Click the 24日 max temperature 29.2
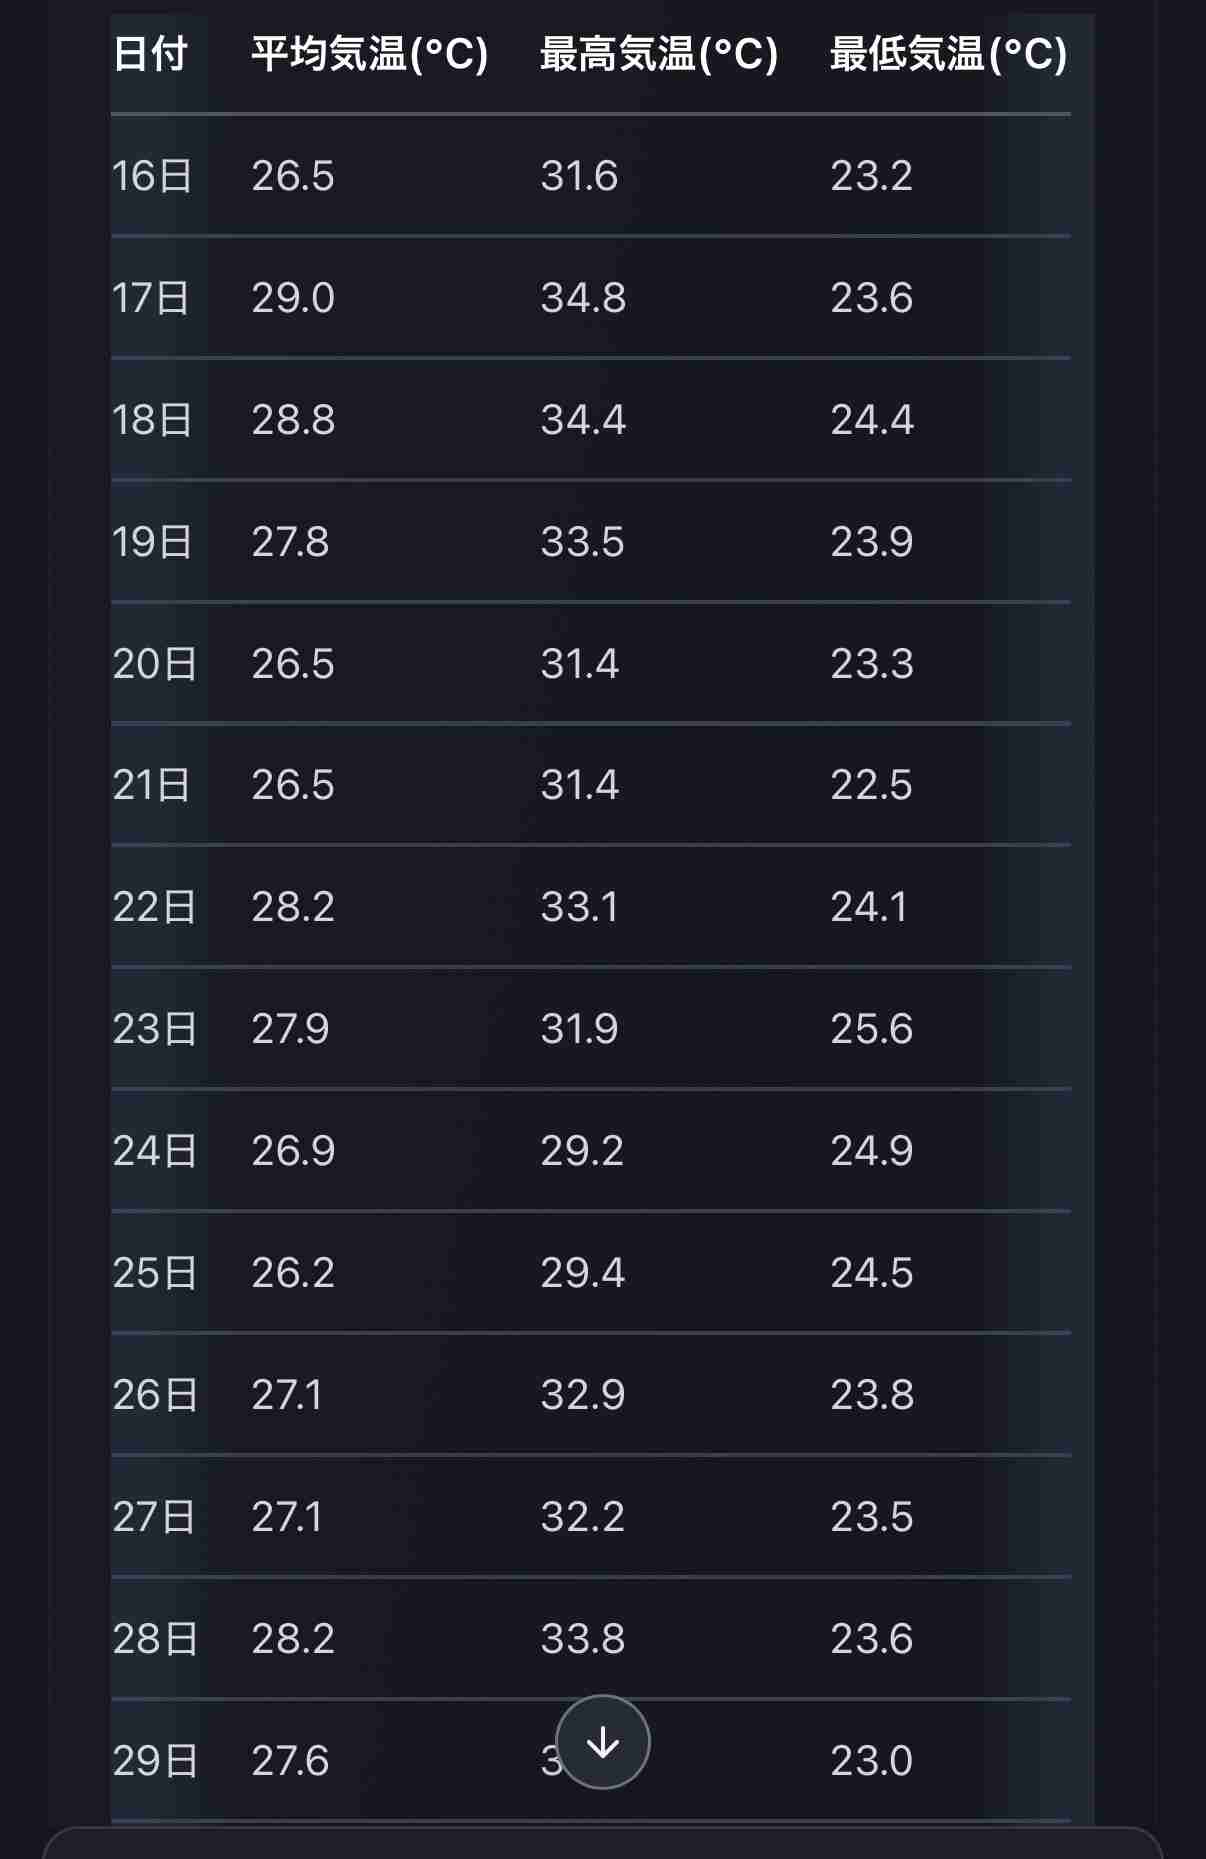Viewport: 1206px width, 1859px height. coord(582,1151)
